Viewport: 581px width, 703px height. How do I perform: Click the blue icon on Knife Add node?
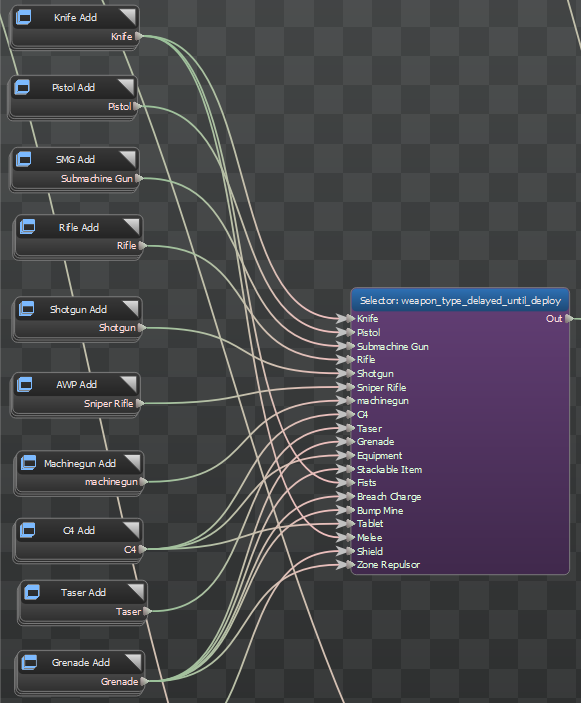23,17
